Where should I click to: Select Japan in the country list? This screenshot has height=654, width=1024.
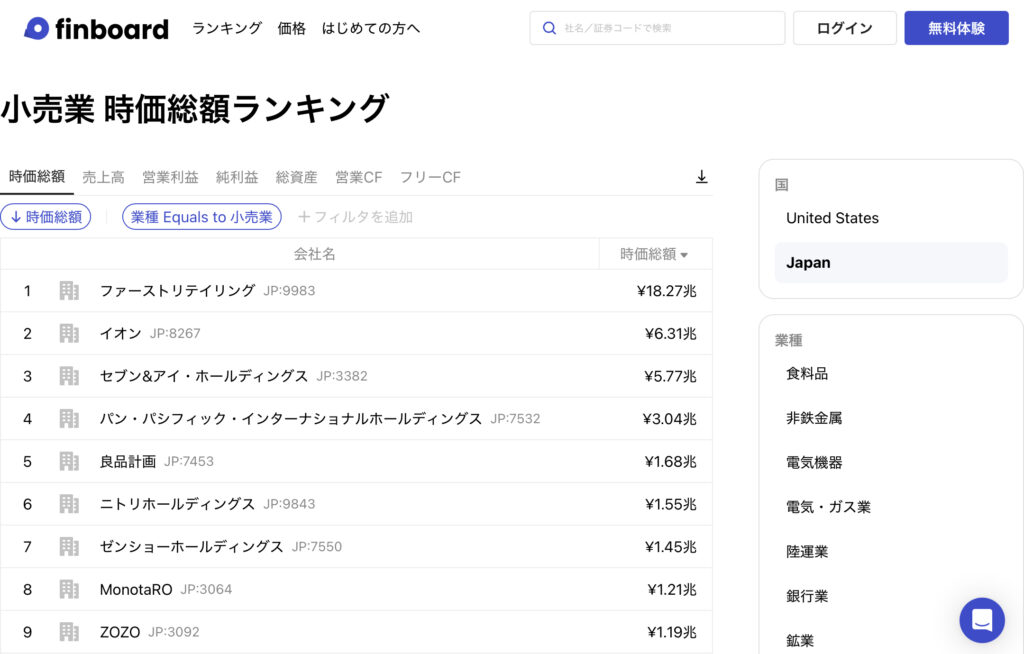[x=890, y=263]
